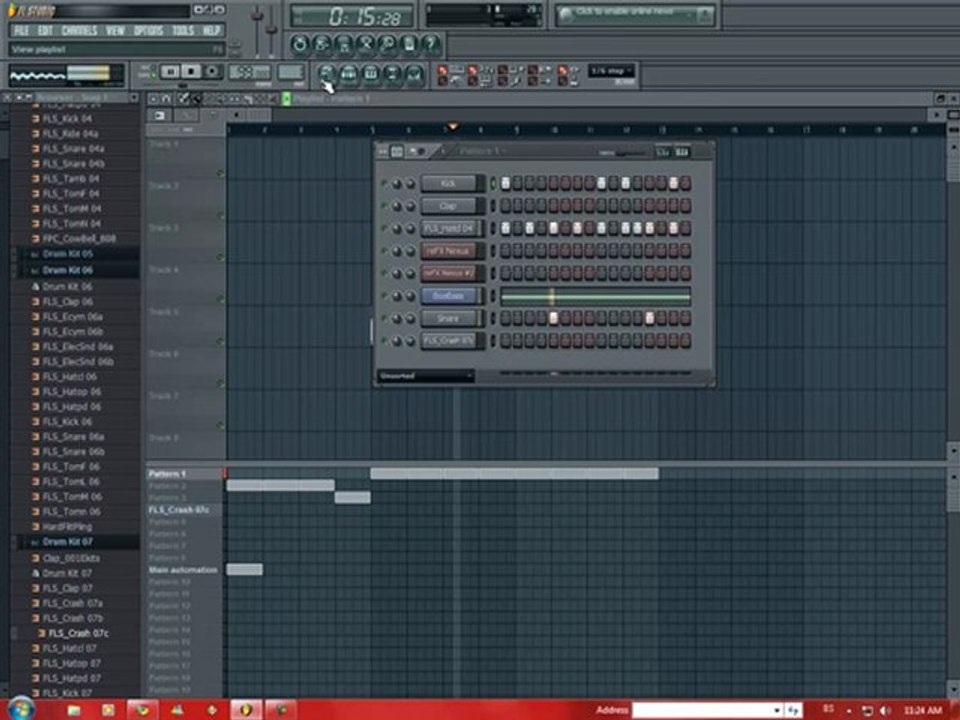This screenshot has height=720, width=960.
Task: Open the Pattern 1 title dropdown in sequencer
Action: [483, 151]
